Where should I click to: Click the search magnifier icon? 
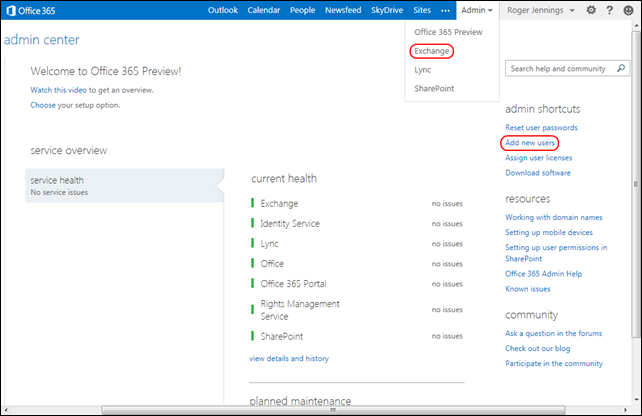point(621,68)
